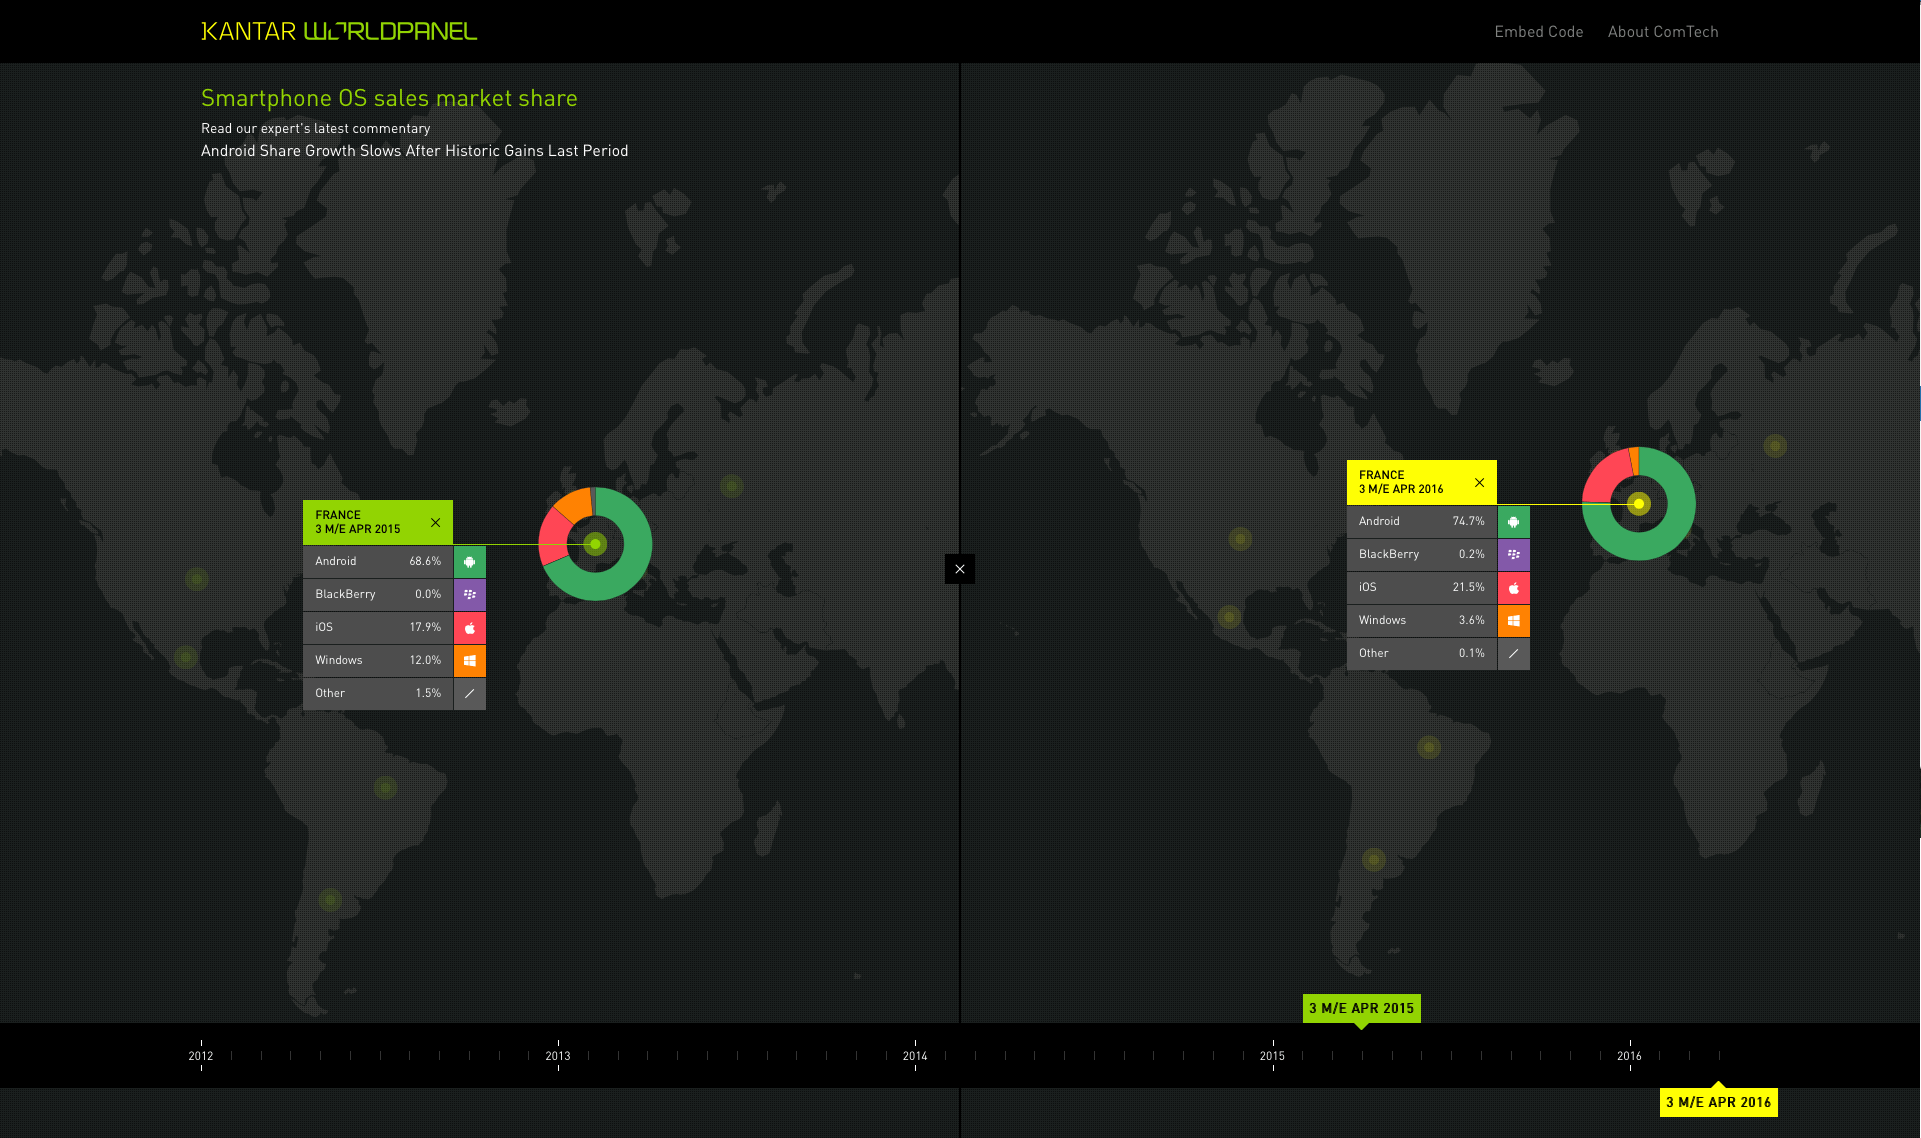
Task: Close the France 3 M/E Apr 2015 panel
Action: coord(435,523)
